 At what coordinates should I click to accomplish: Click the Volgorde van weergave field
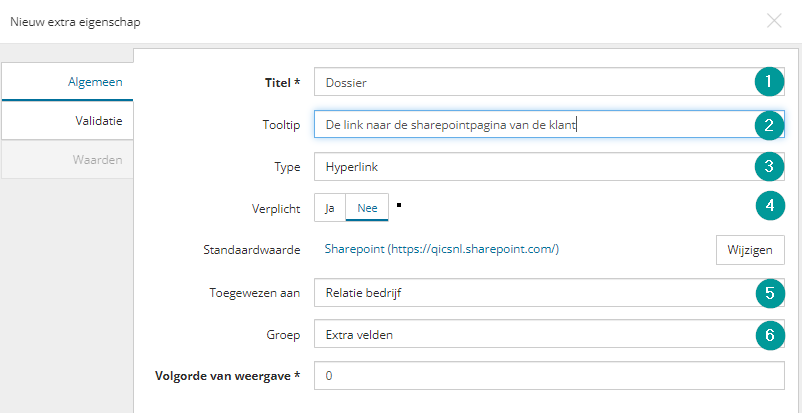point(549,376)
